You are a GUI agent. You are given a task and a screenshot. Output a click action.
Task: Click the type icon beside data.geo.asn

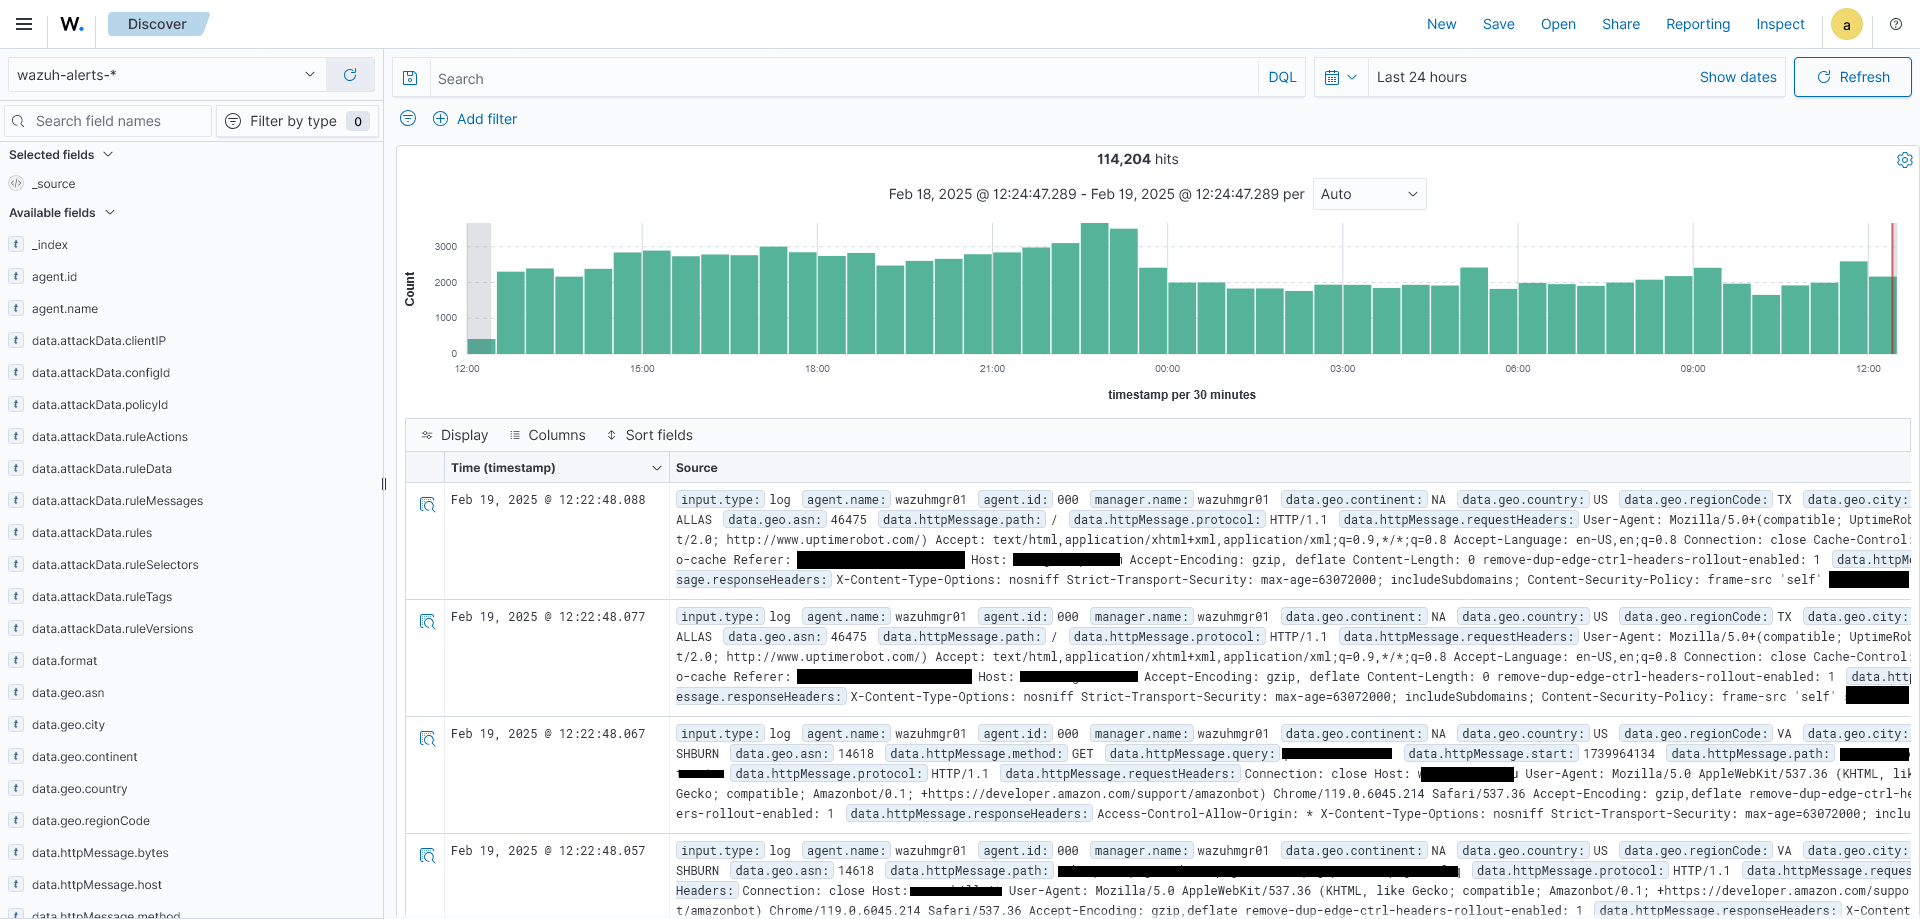point(16,692)
